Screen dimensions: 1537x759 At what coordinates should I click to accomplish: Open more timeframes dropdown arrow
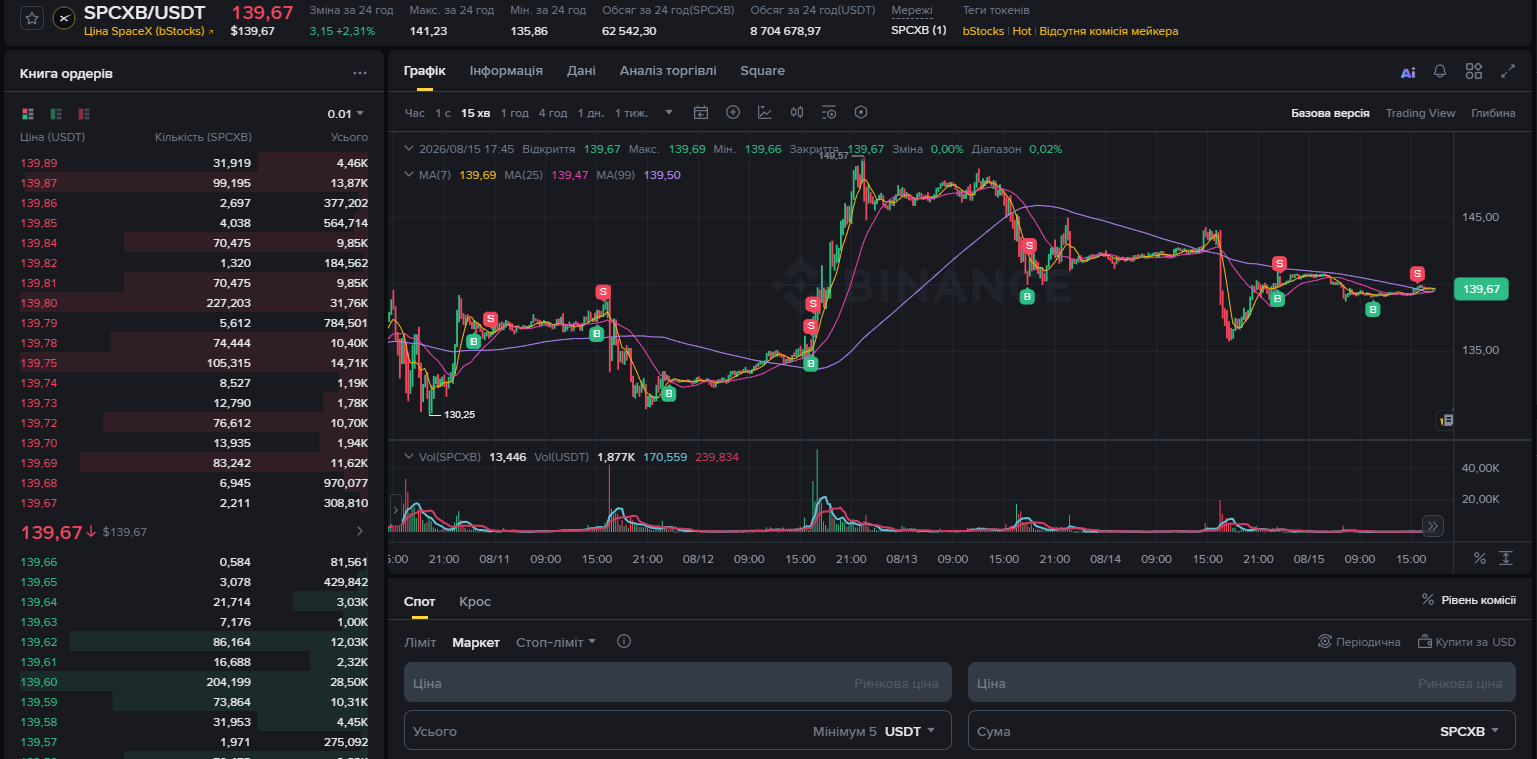669,112
